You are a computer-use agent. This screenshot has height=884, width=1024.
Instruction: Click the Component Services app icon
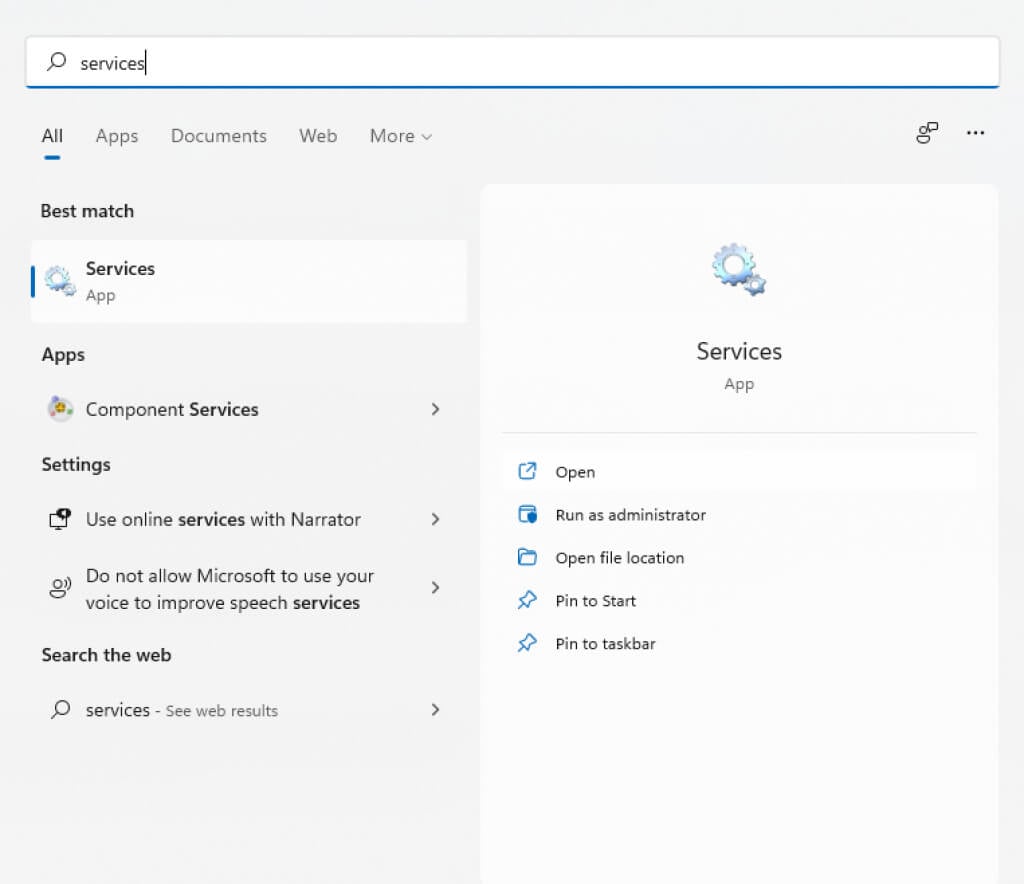click(x=60, y=409)
